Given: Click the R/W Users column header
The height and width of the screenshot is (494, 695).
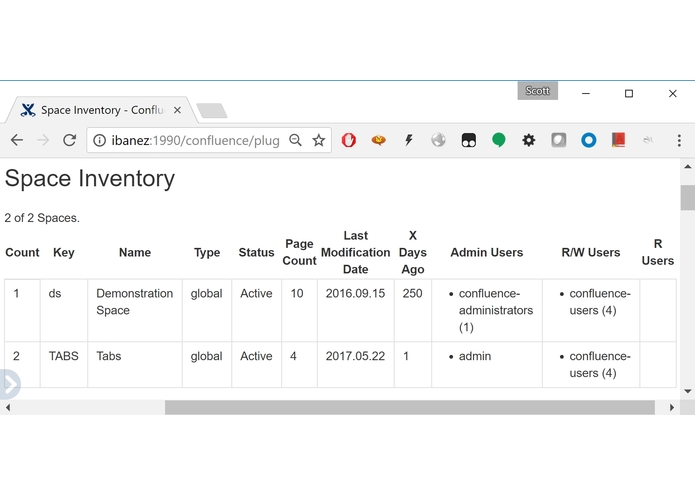Looking at the screenshot, I should tap(591, 253).
